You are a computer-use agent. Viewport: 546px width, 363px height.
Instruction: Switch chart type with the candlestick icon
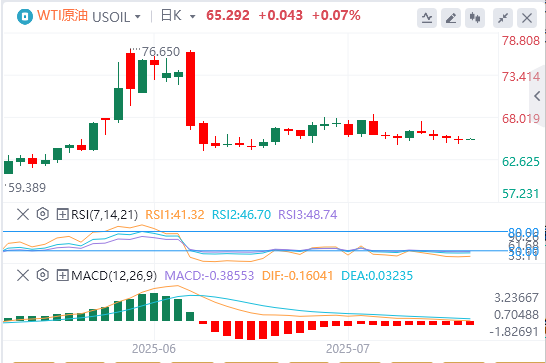pos(475,17)
